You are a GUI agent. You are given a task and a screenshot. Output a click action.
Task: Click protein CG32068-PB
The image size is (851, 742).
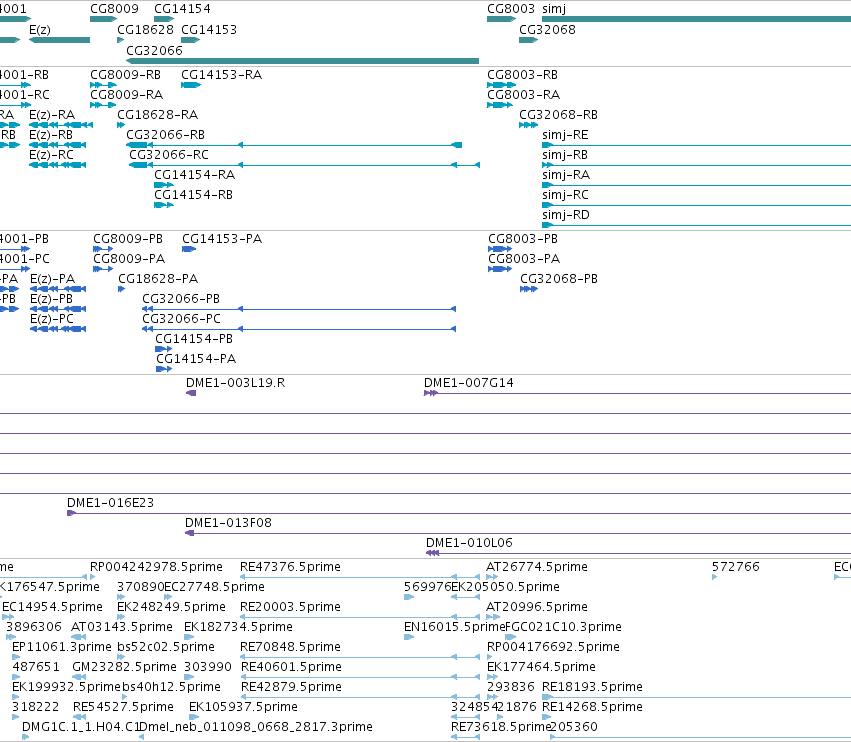[559, 279]
